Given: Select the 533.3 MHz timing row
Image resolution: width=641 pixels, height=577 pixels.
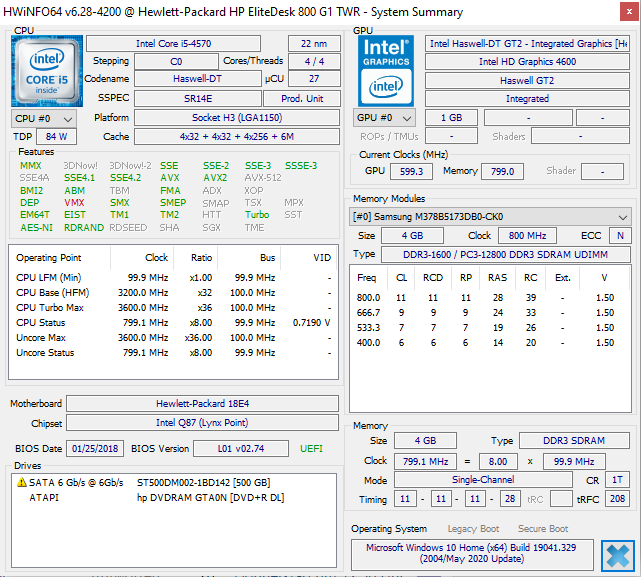Looking at the screenshot, I should point(490,328).
